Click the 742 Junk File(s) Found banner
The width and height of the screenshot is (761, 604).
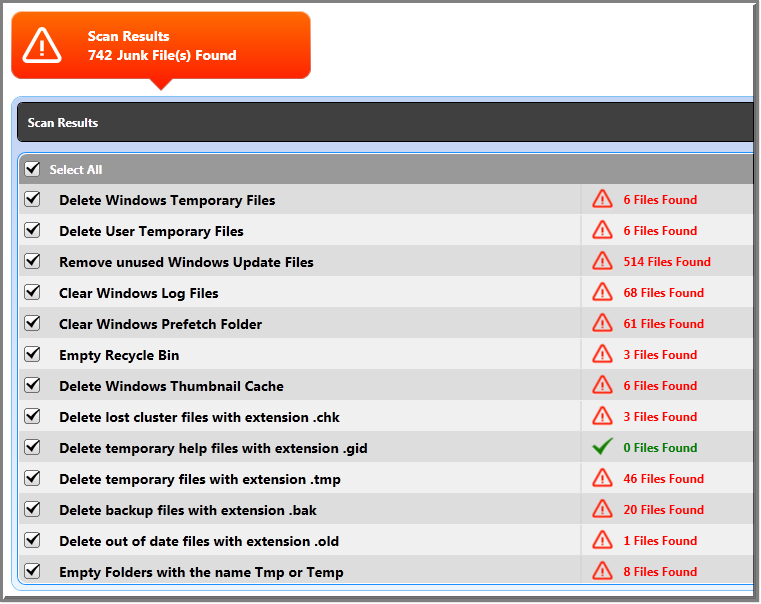tap(162, 56)
